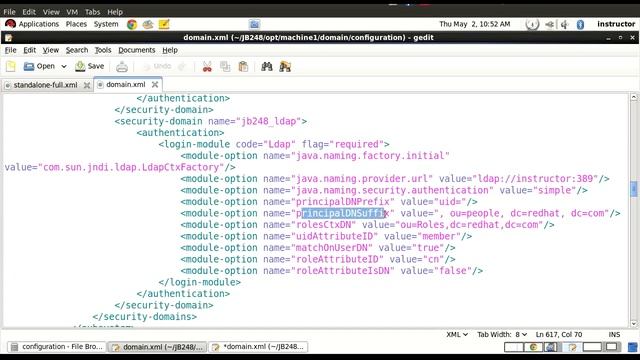Select the domain.xml document tab
Image resolution: width=640 pixels, height=360 pixels.
pos(126,84)
